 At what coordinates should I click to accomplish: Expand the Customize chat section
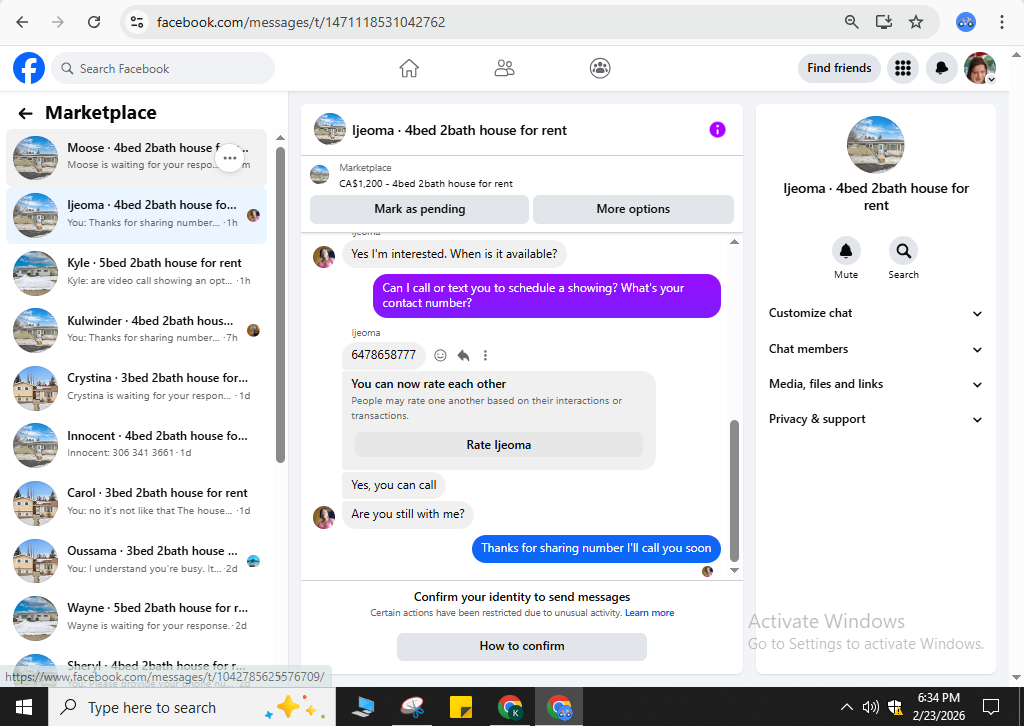point(875,313)
